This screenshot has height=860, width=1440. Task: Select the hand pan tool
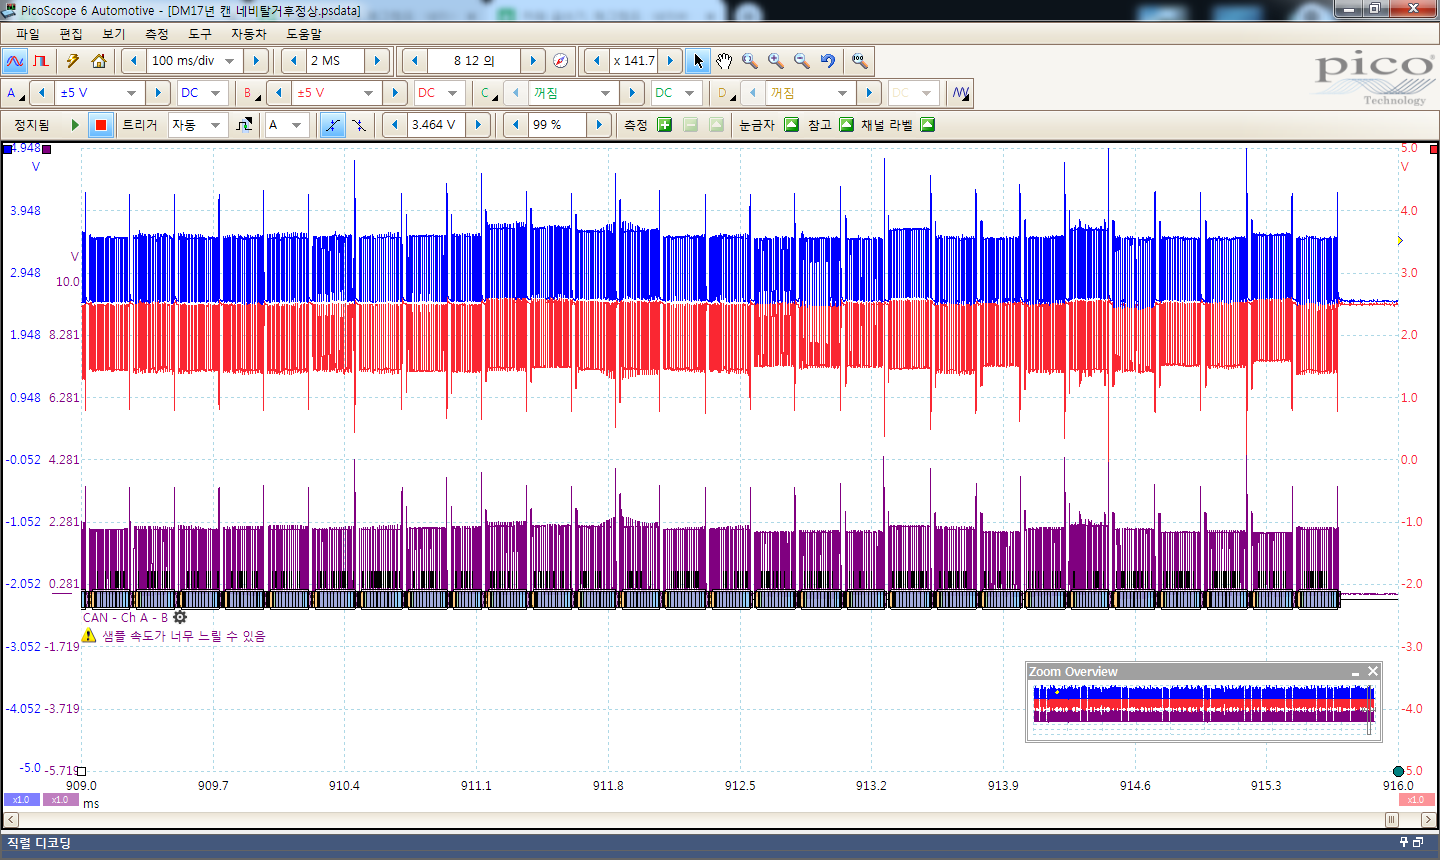point(724,61)
